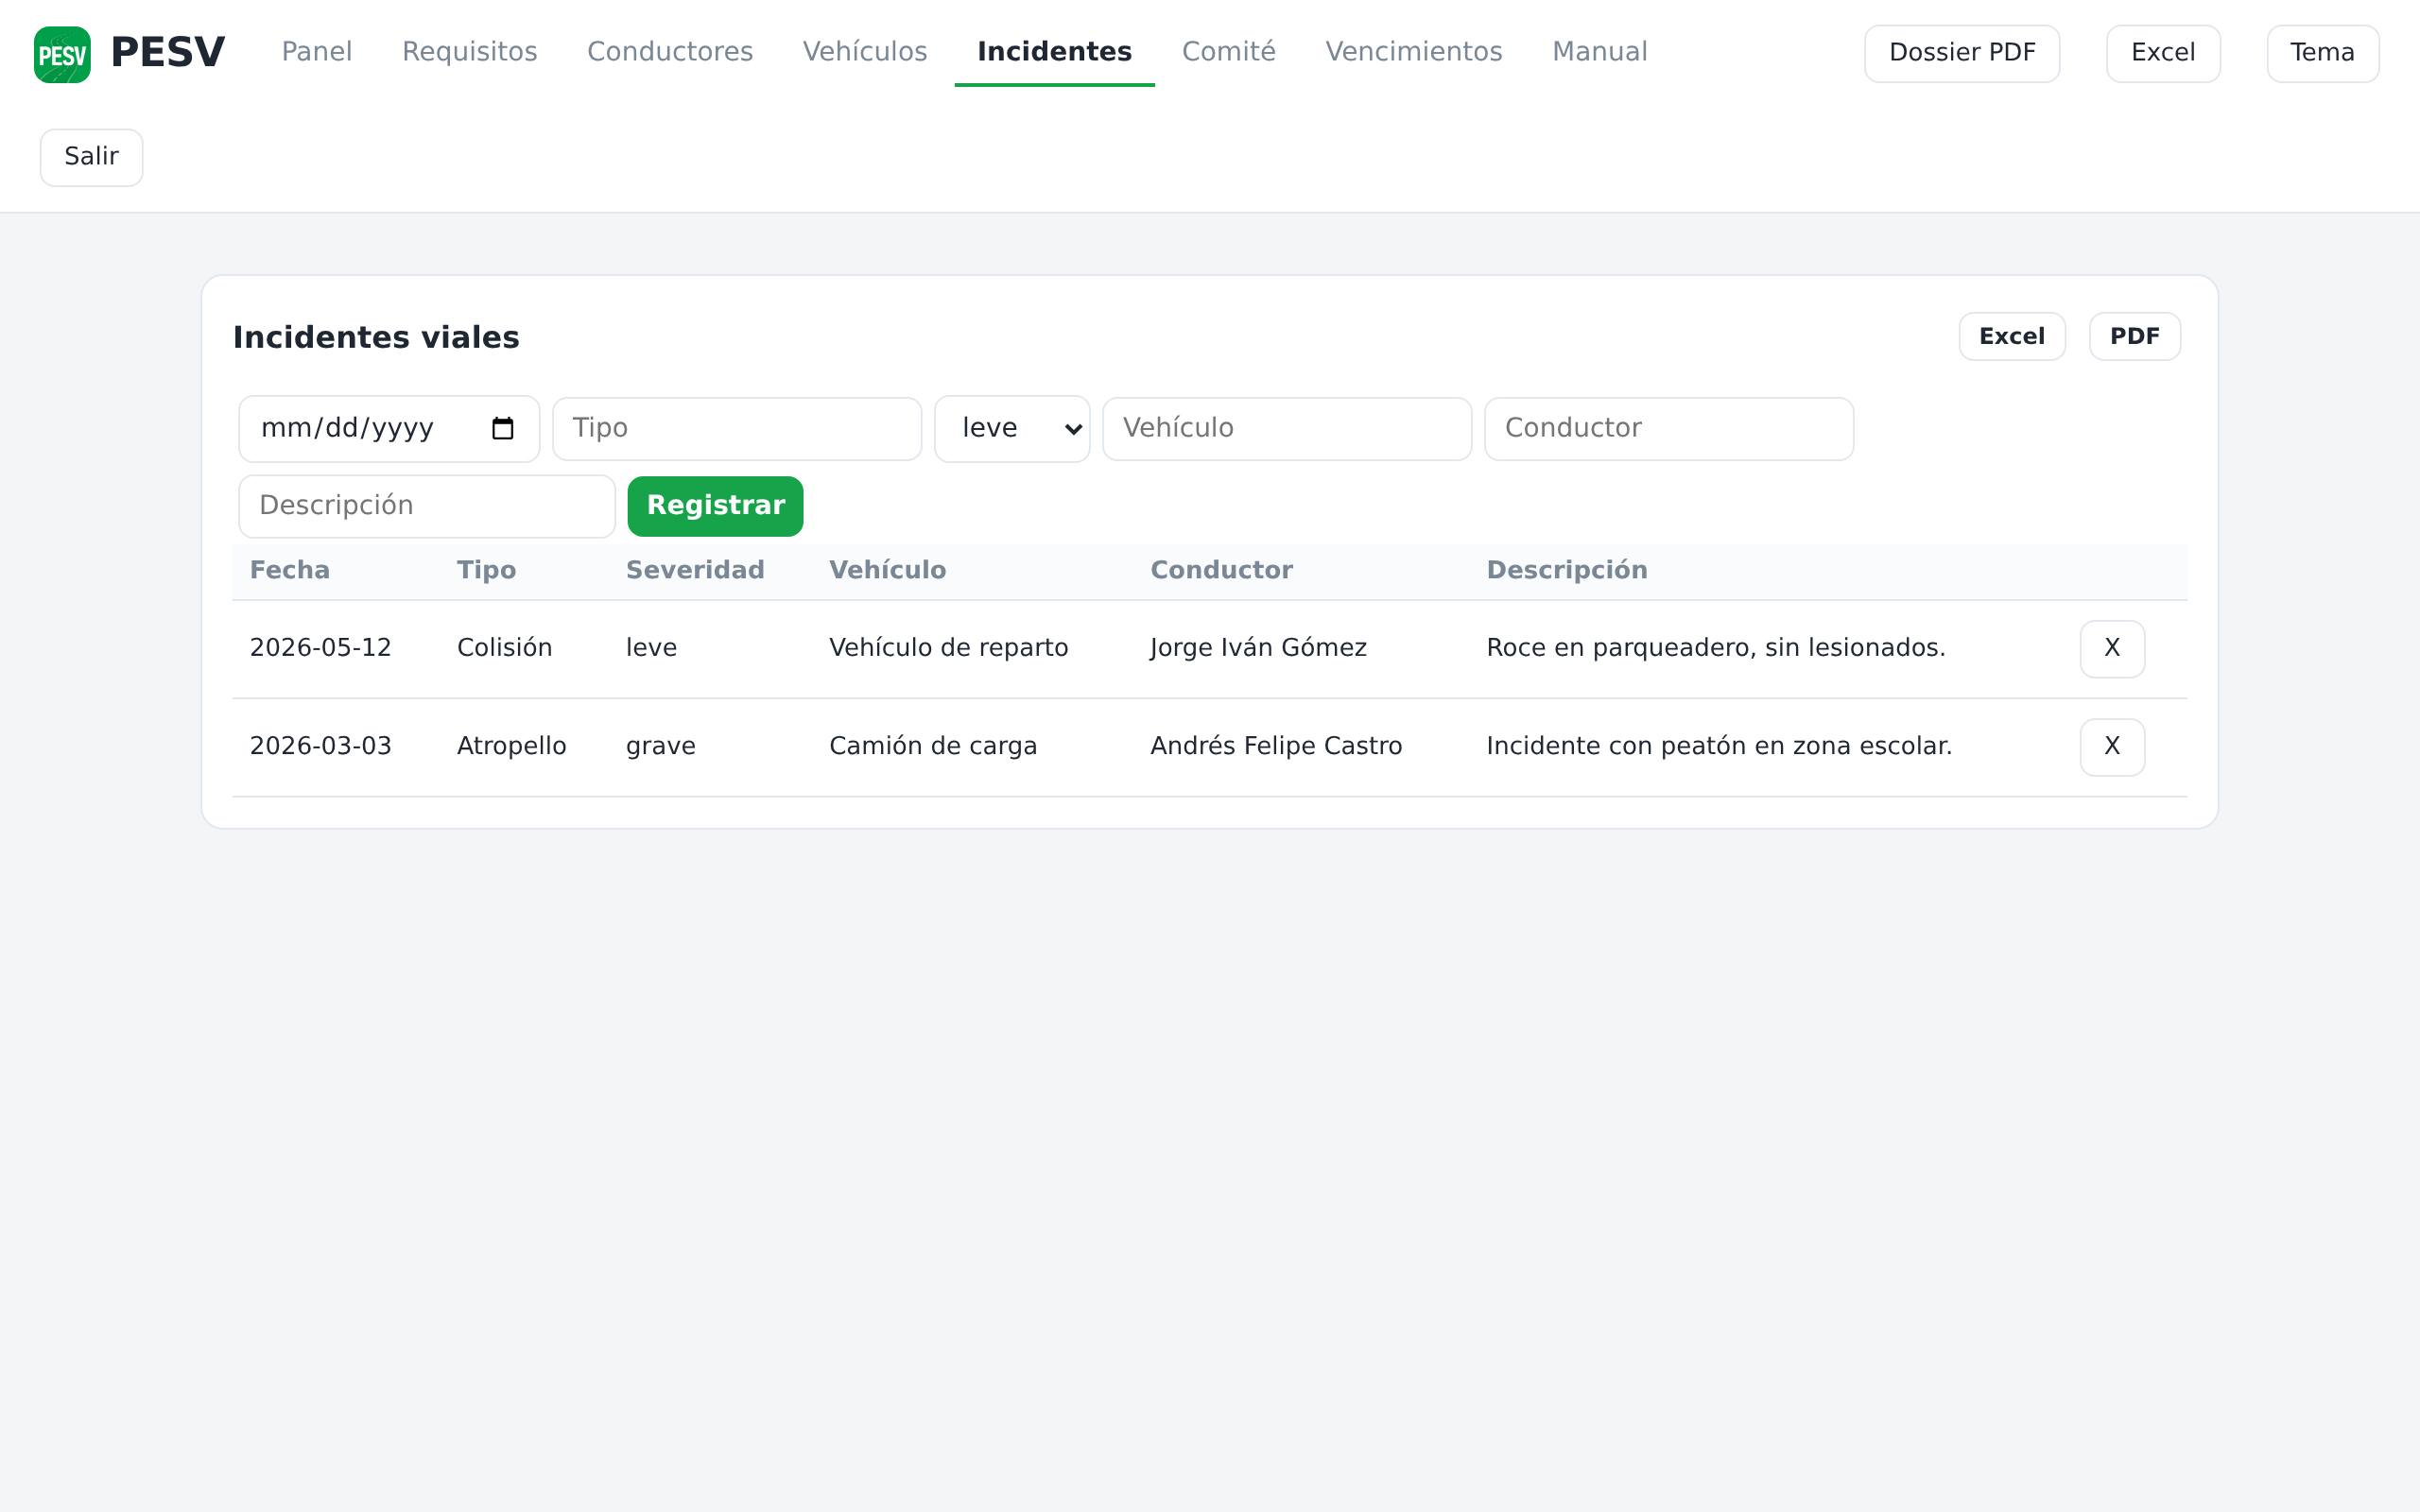
Task: Click the green Registrar button
Action: (715, 506)
